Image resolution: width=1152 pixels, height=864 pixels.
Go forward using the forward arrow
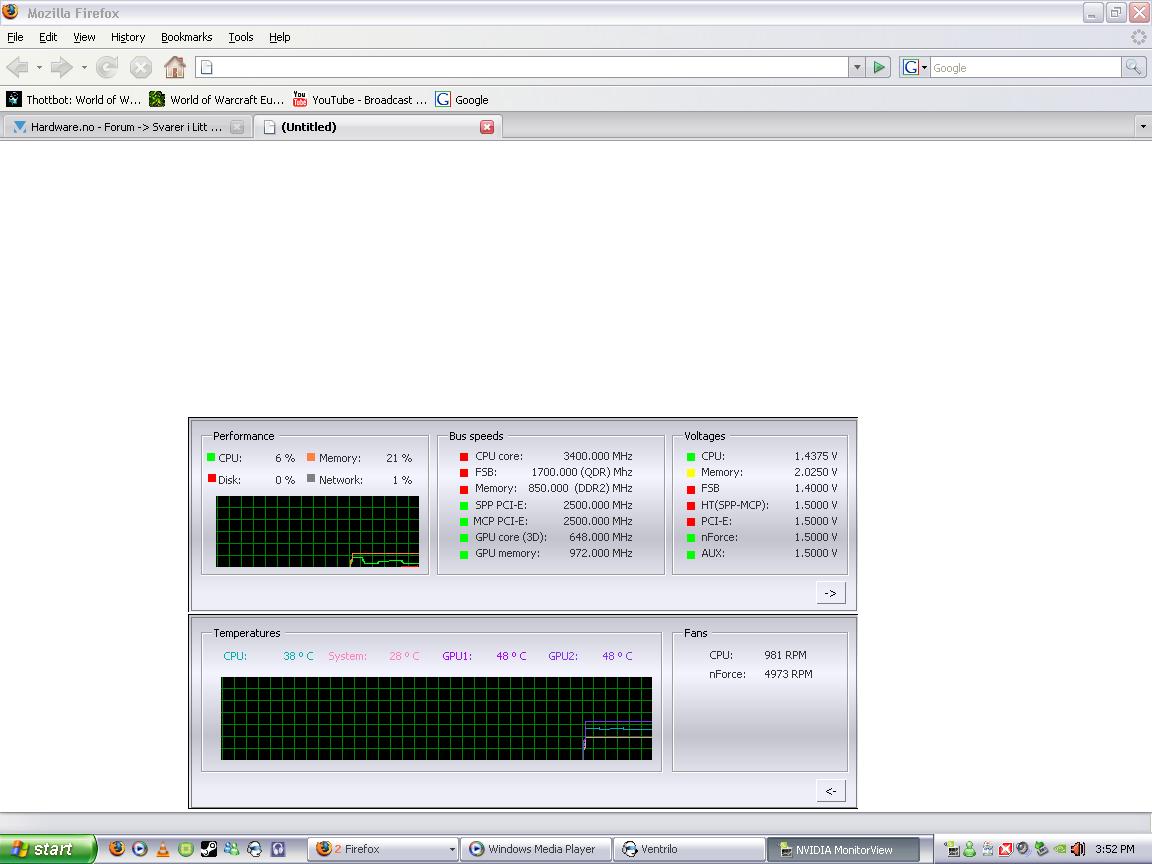tap(62, 68)
